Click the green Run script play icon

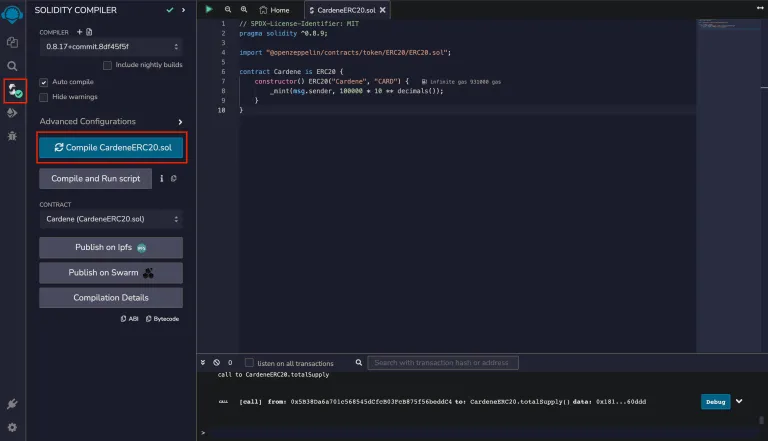tap(209, 9)
